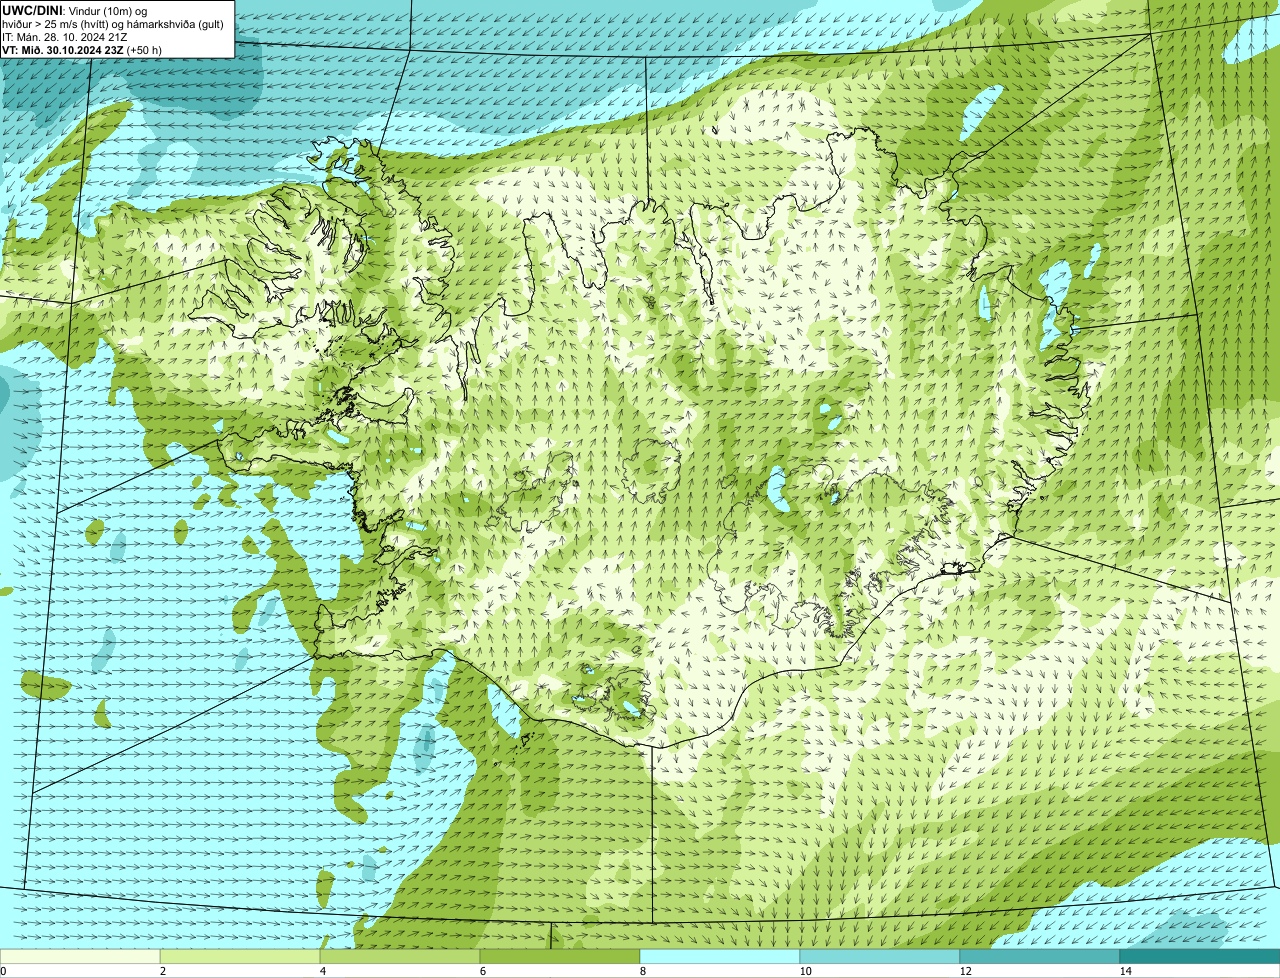Click the dark teal above-14 legend swatch
This screenshot has height=978, width=1280.
[x=1200, y=956]
